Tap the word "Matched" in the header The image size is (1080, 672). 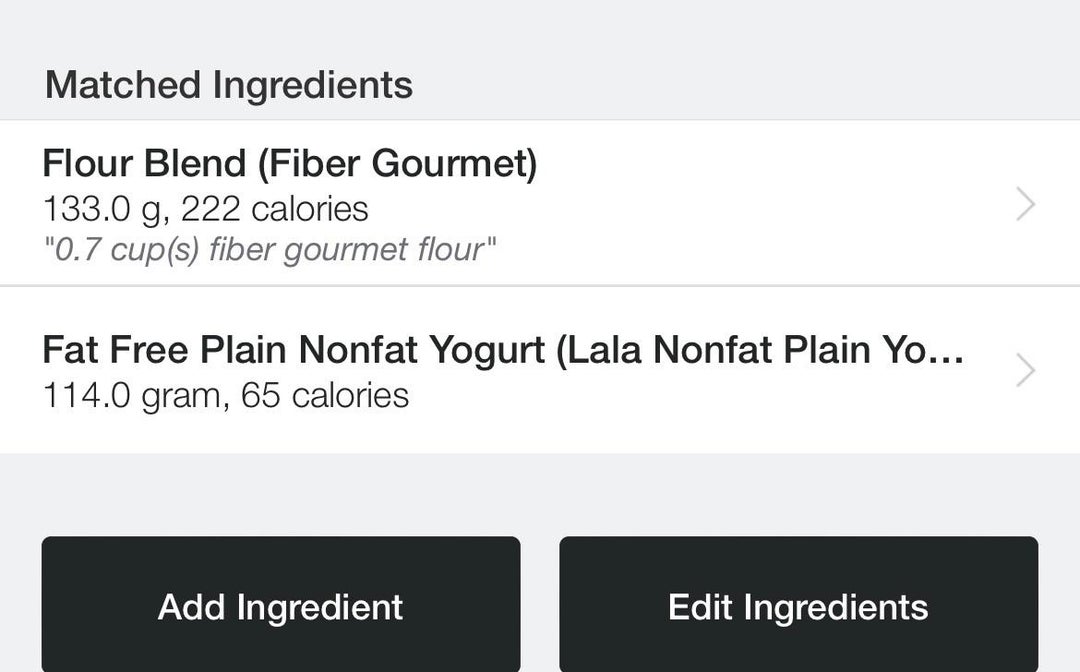coord(123,85)
